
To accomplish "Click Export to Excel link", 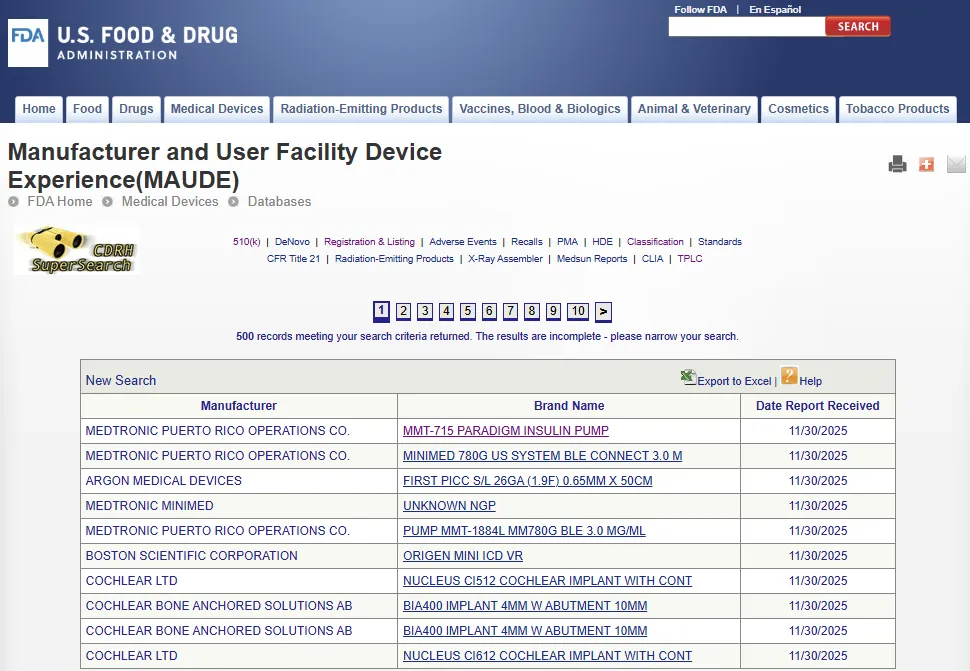I will point(734,381).
